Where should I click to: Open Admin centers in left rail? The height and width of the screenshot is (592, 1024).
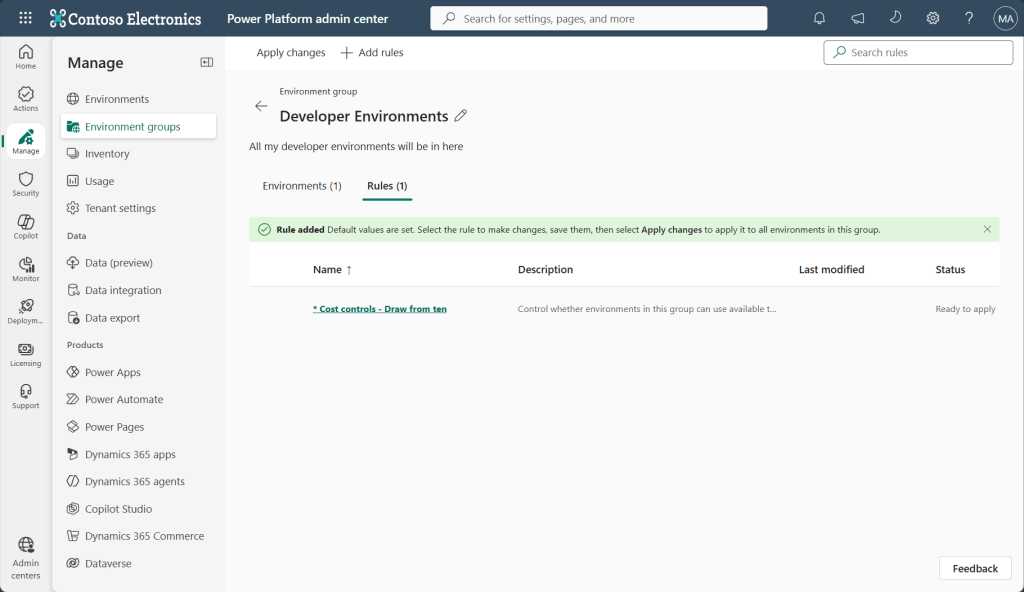click(25, 559)
